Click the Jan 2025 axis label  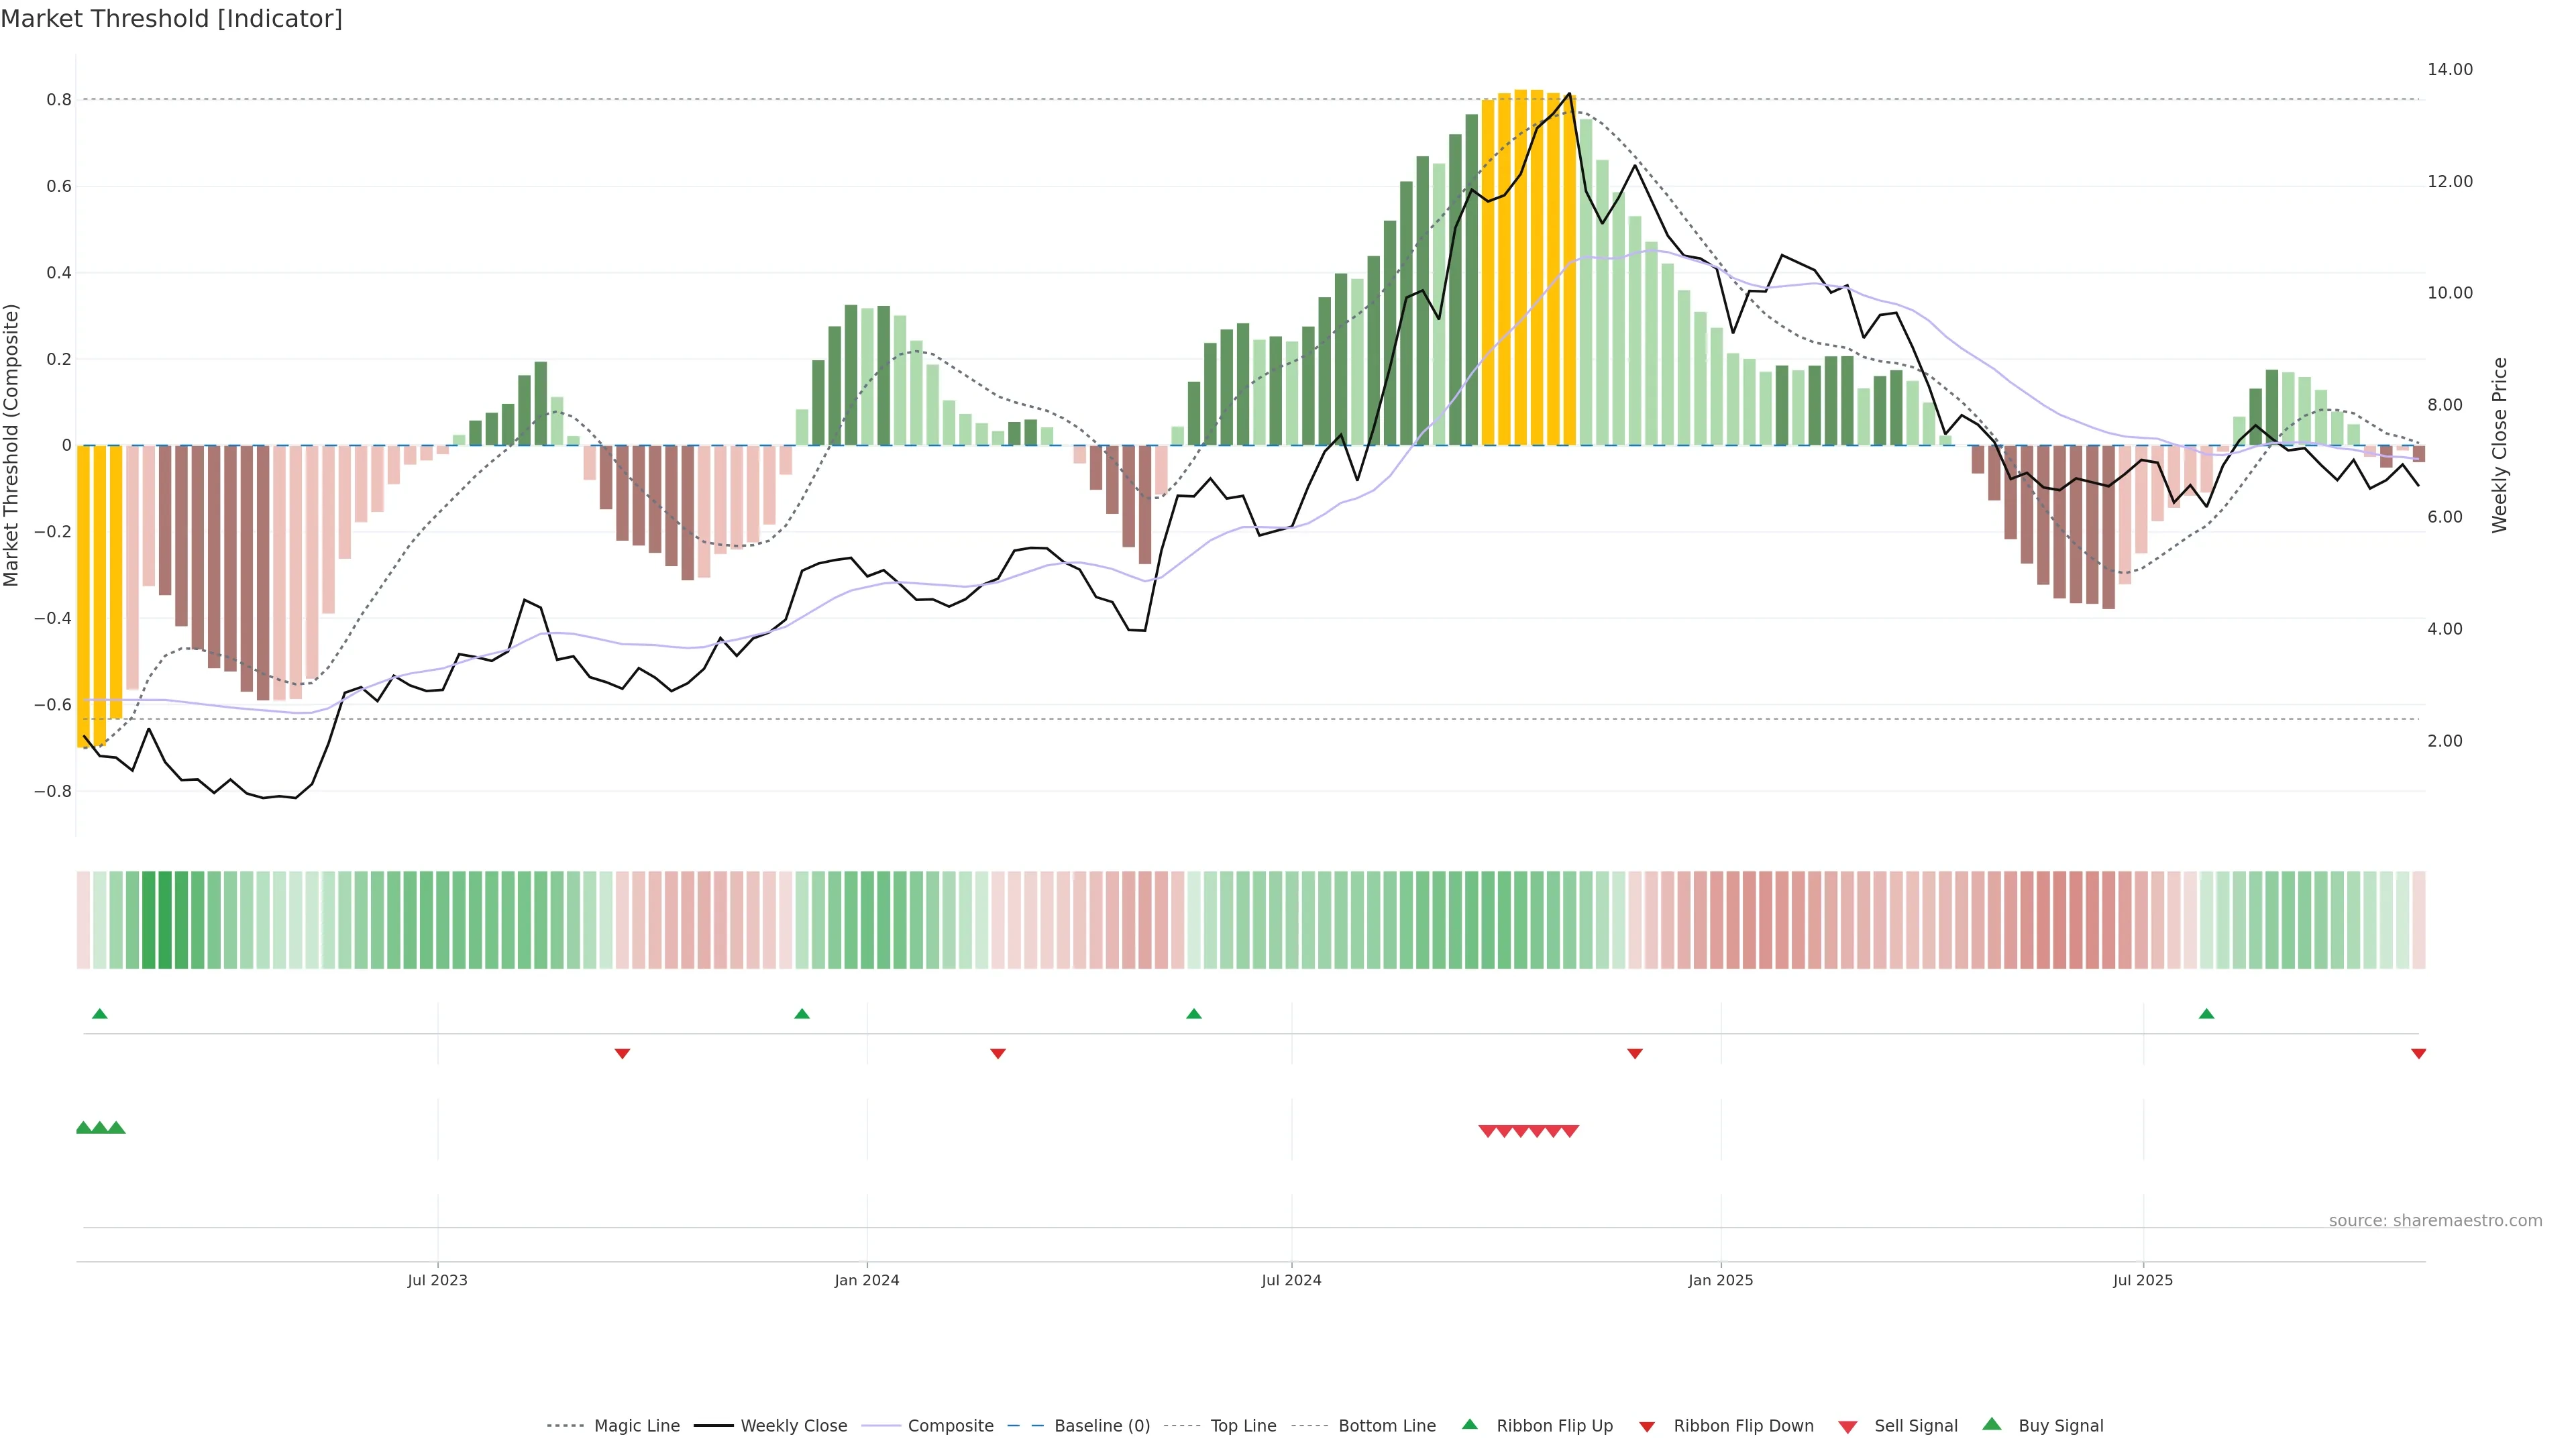pos(1720,1280)
